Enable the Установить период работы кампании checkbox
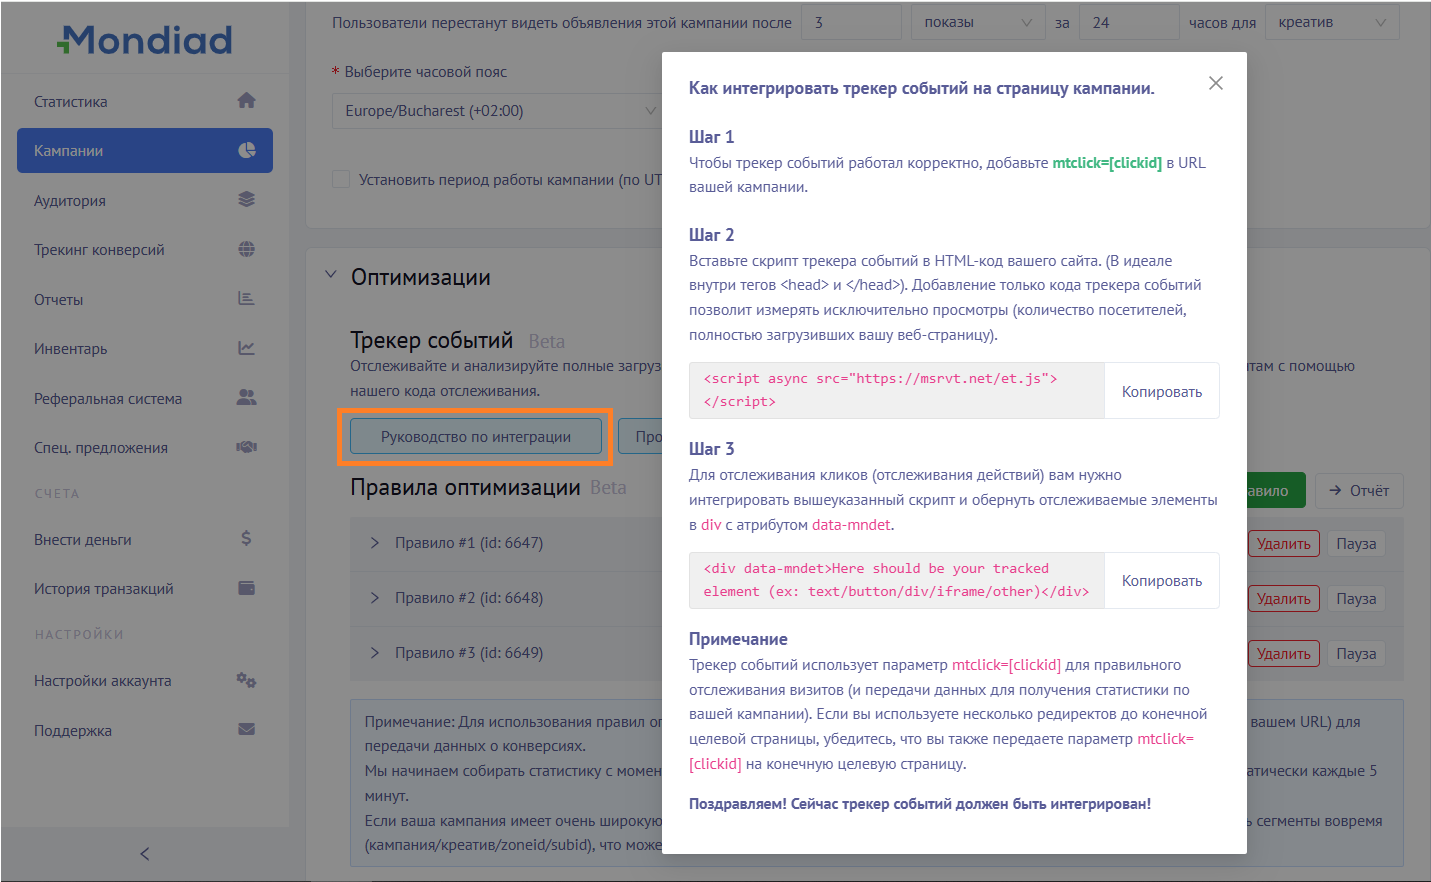The height and width of the screenshot is (882, 1431). tap(341, 180)
